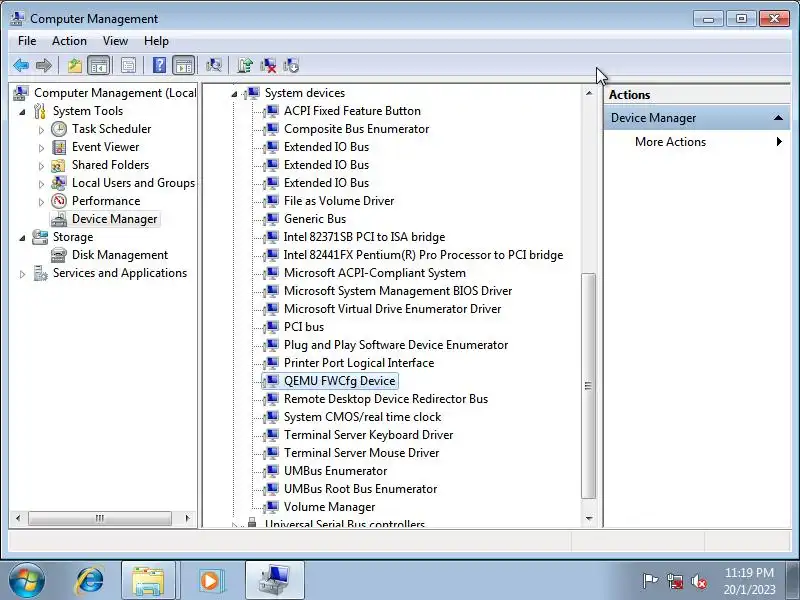Select Printer Port Logical Interface device

359,363
